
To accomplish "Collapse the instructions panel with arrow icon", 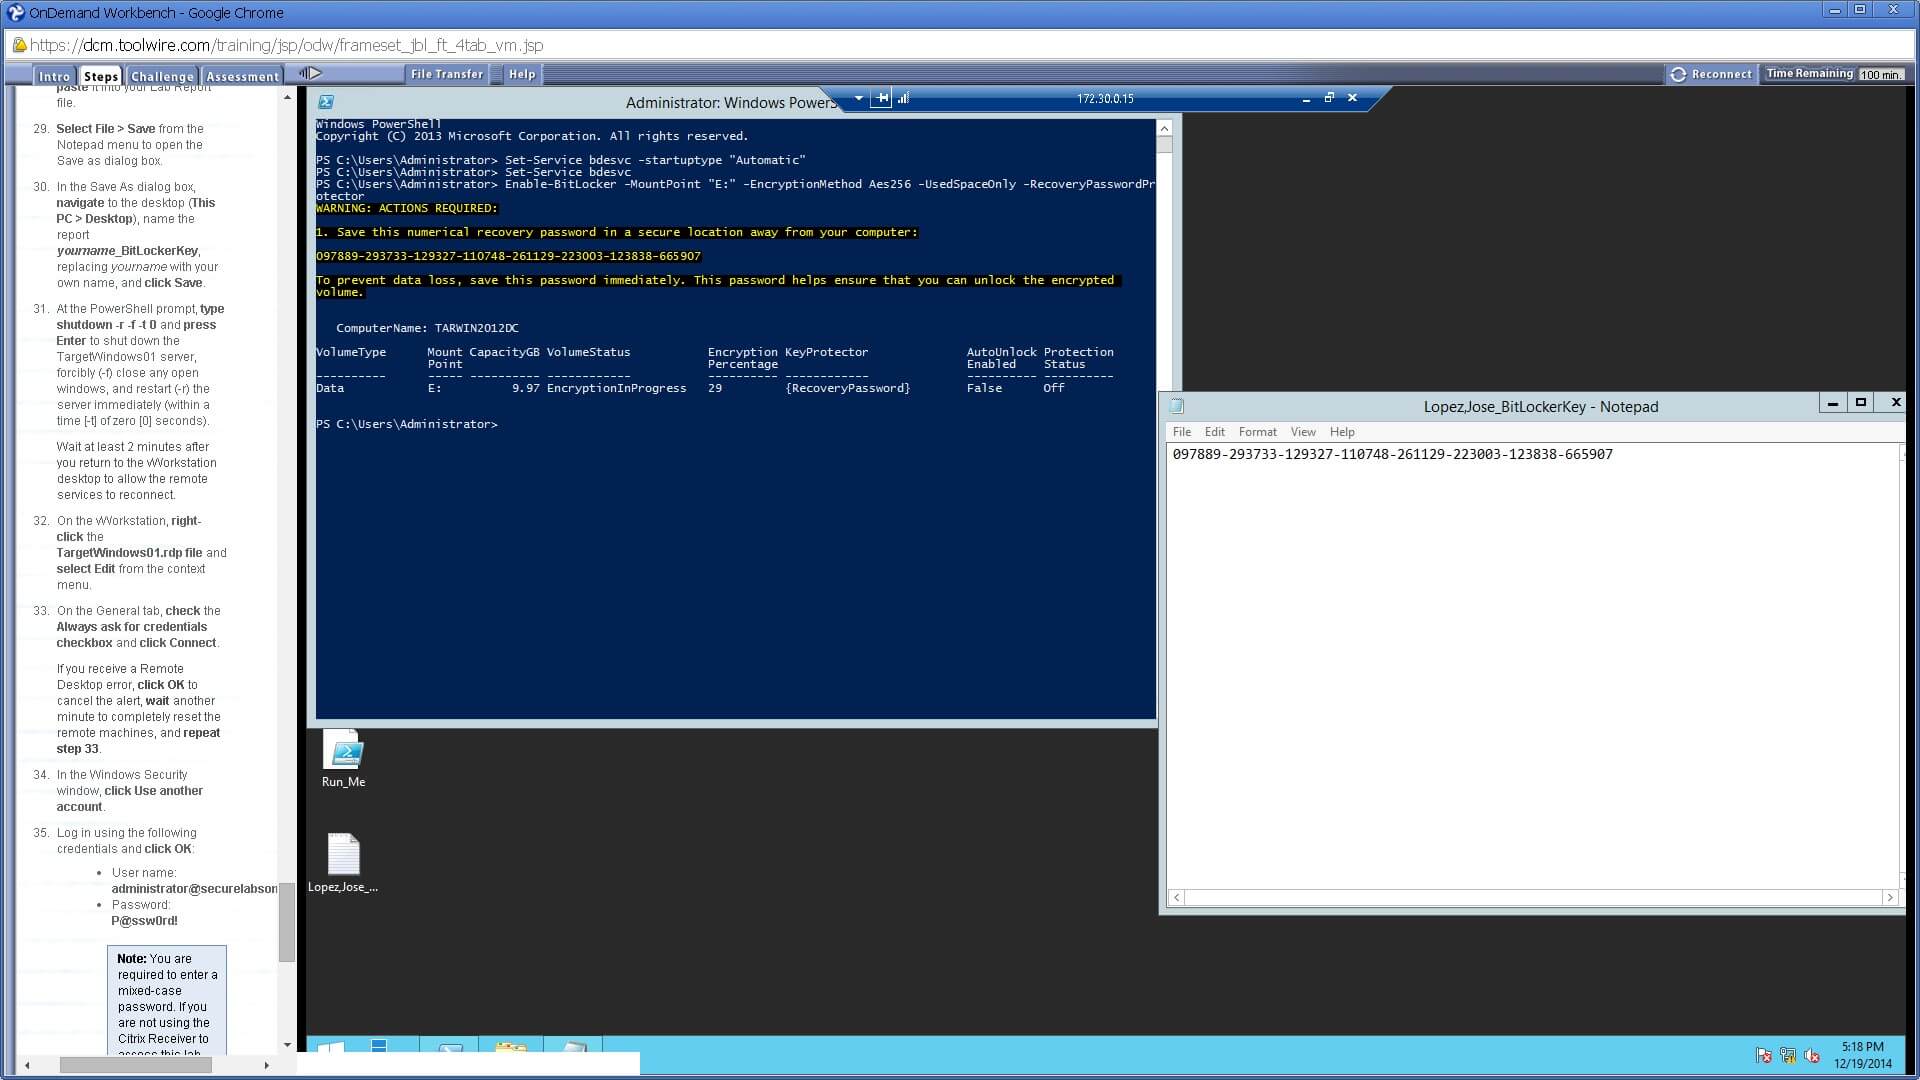I will [310, 73].
